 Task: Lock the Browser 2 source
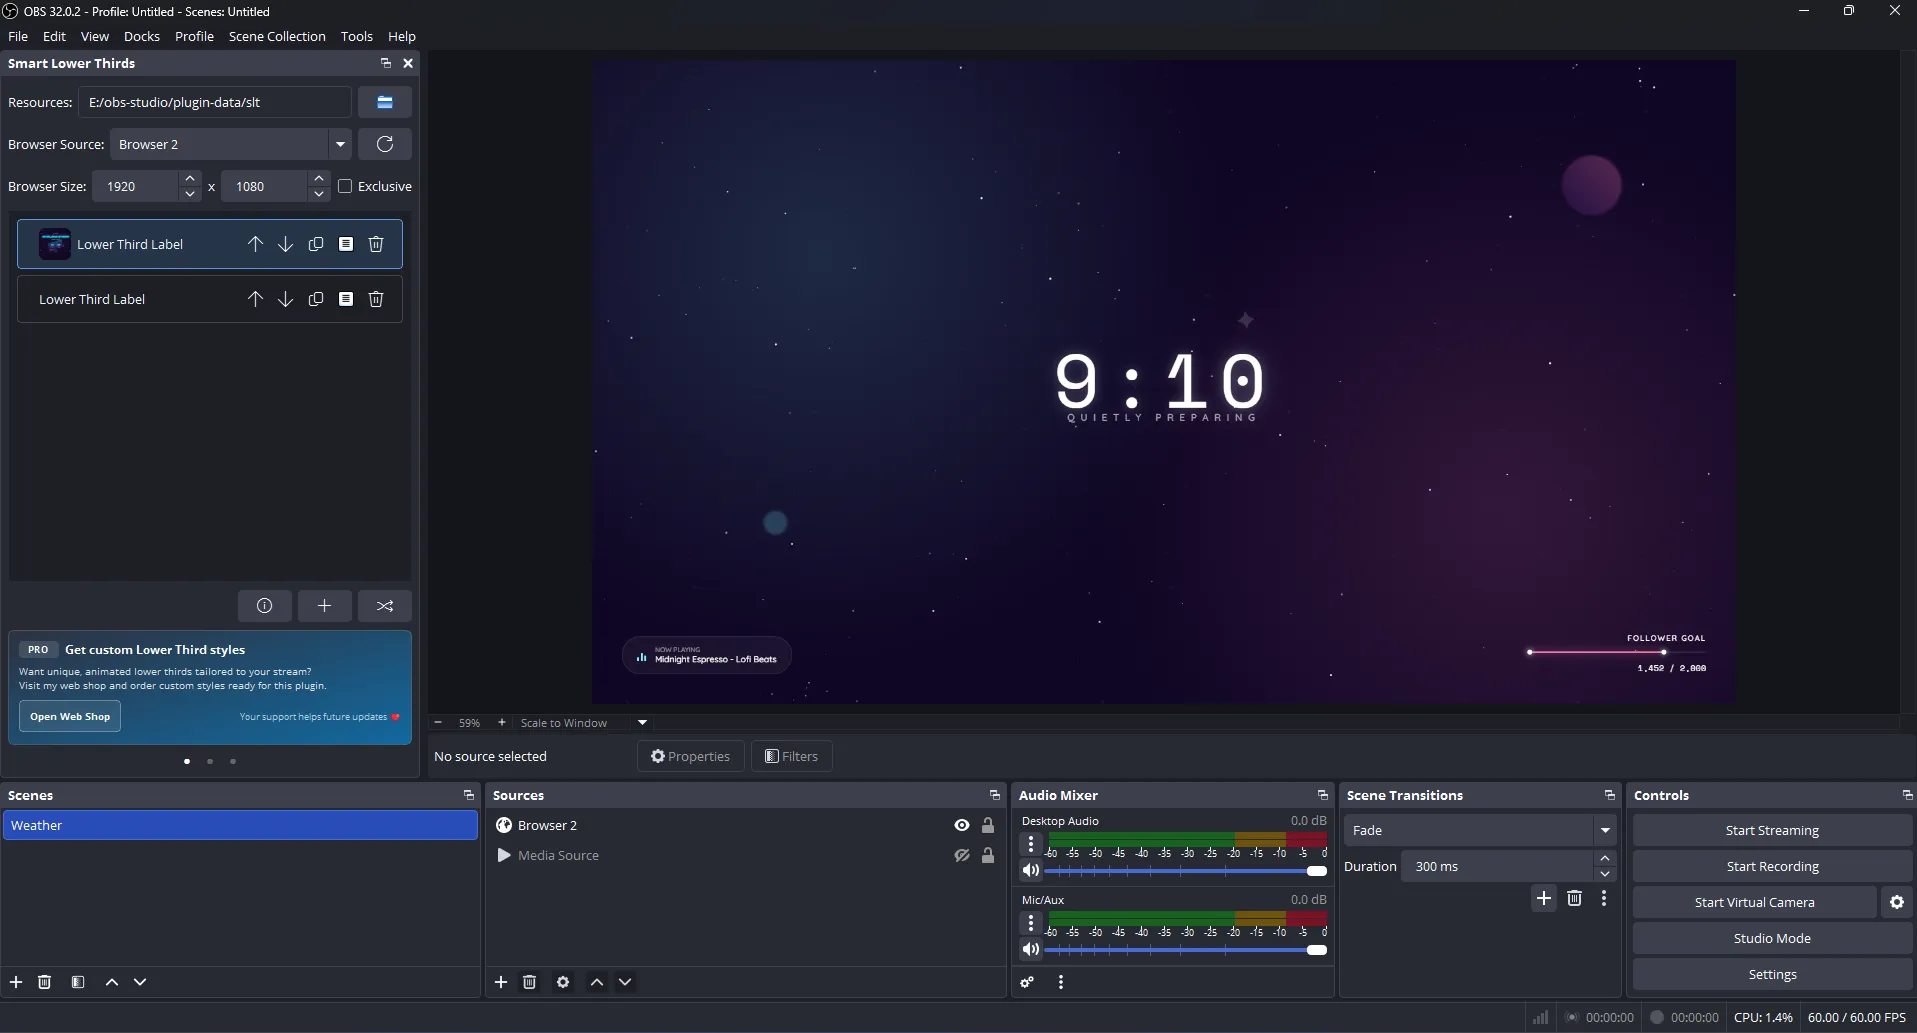pyautogui.click(x=987, y=825)
